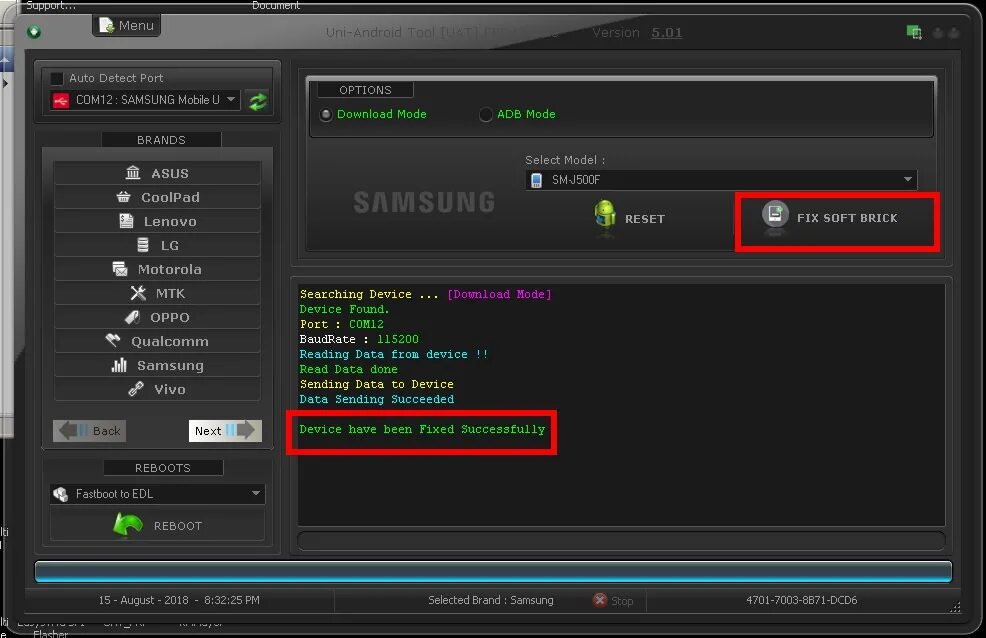986x638 pixels.
Task: Select the Lenovo brand
Action: pyautogui.click(x=157, y=221)
